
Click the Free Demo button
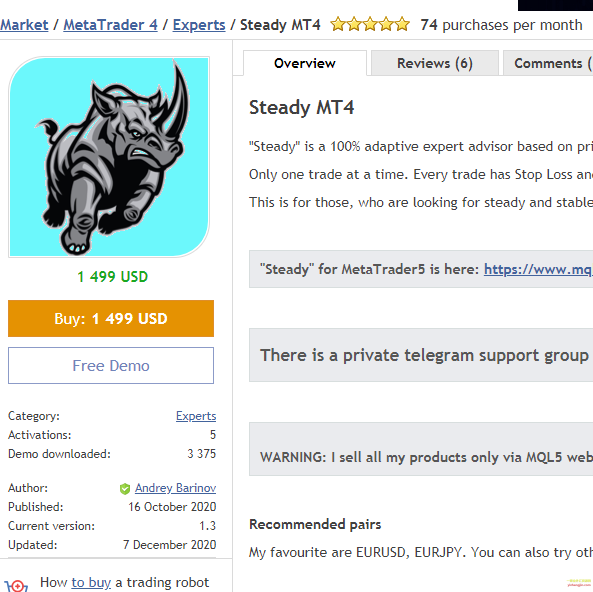point(111,365)
